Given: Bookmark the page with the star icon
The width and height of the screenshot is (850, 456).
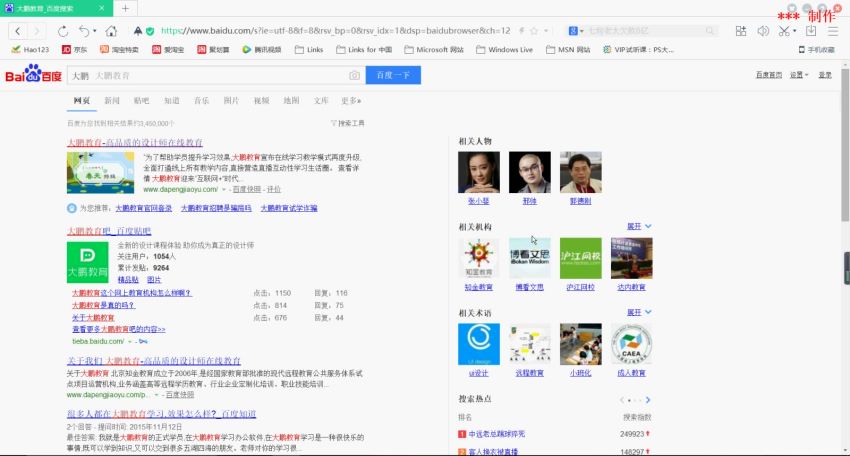Looking at the screenshot, I should coord(534,31).
